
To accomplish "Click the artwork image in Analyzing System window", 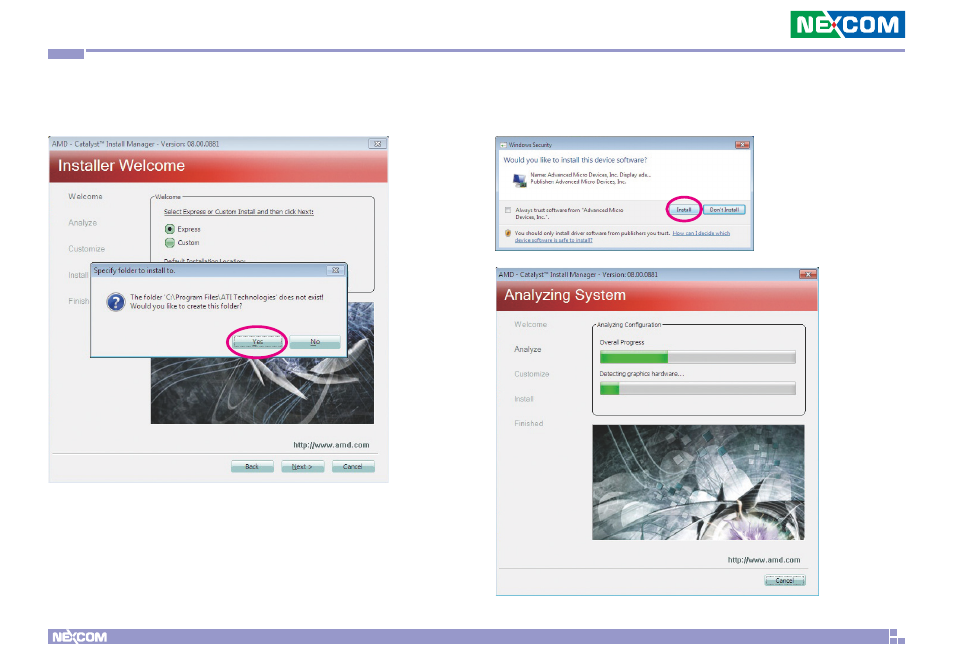I will tap(698, 482).
